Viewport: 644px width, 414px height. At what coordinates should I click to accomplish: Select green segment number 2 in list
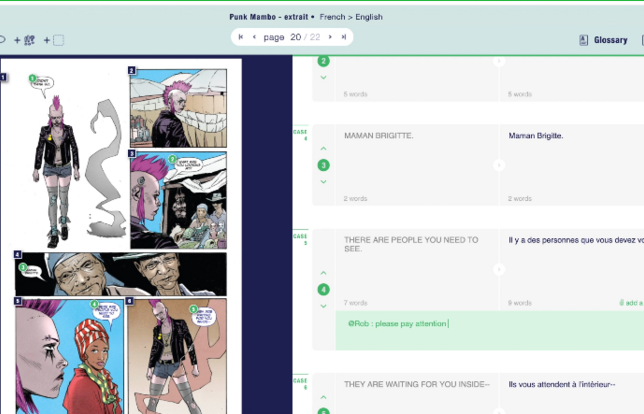[x=323, y=61]
